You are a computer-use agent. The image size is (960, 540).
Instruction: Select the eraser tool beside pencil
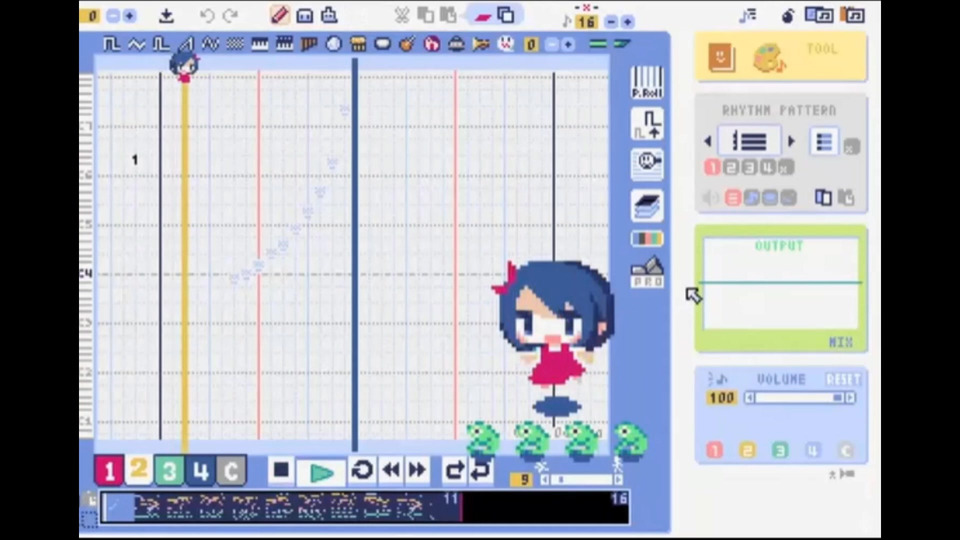point(305,15)
